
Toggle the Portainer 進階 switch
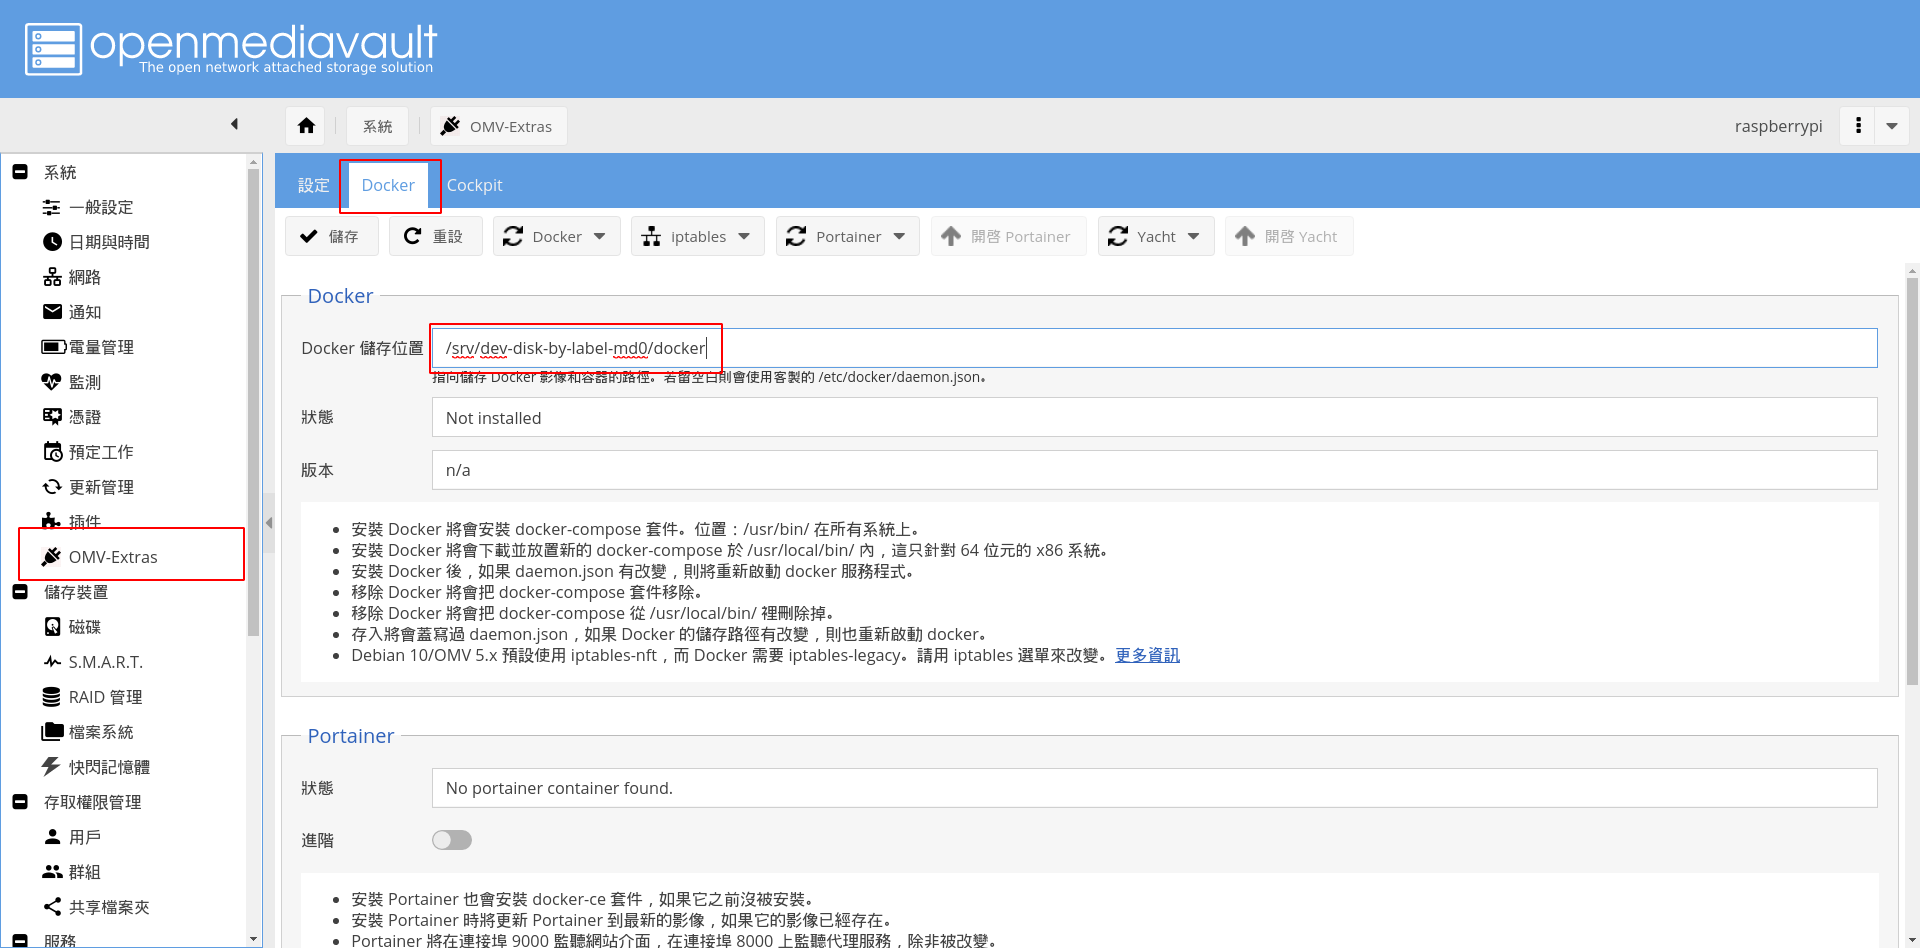452,840
